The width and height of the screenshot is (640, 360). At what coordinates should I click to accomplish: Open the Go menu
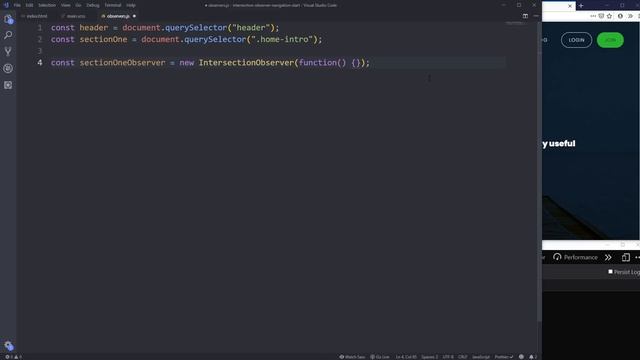[x=78, y=5]
